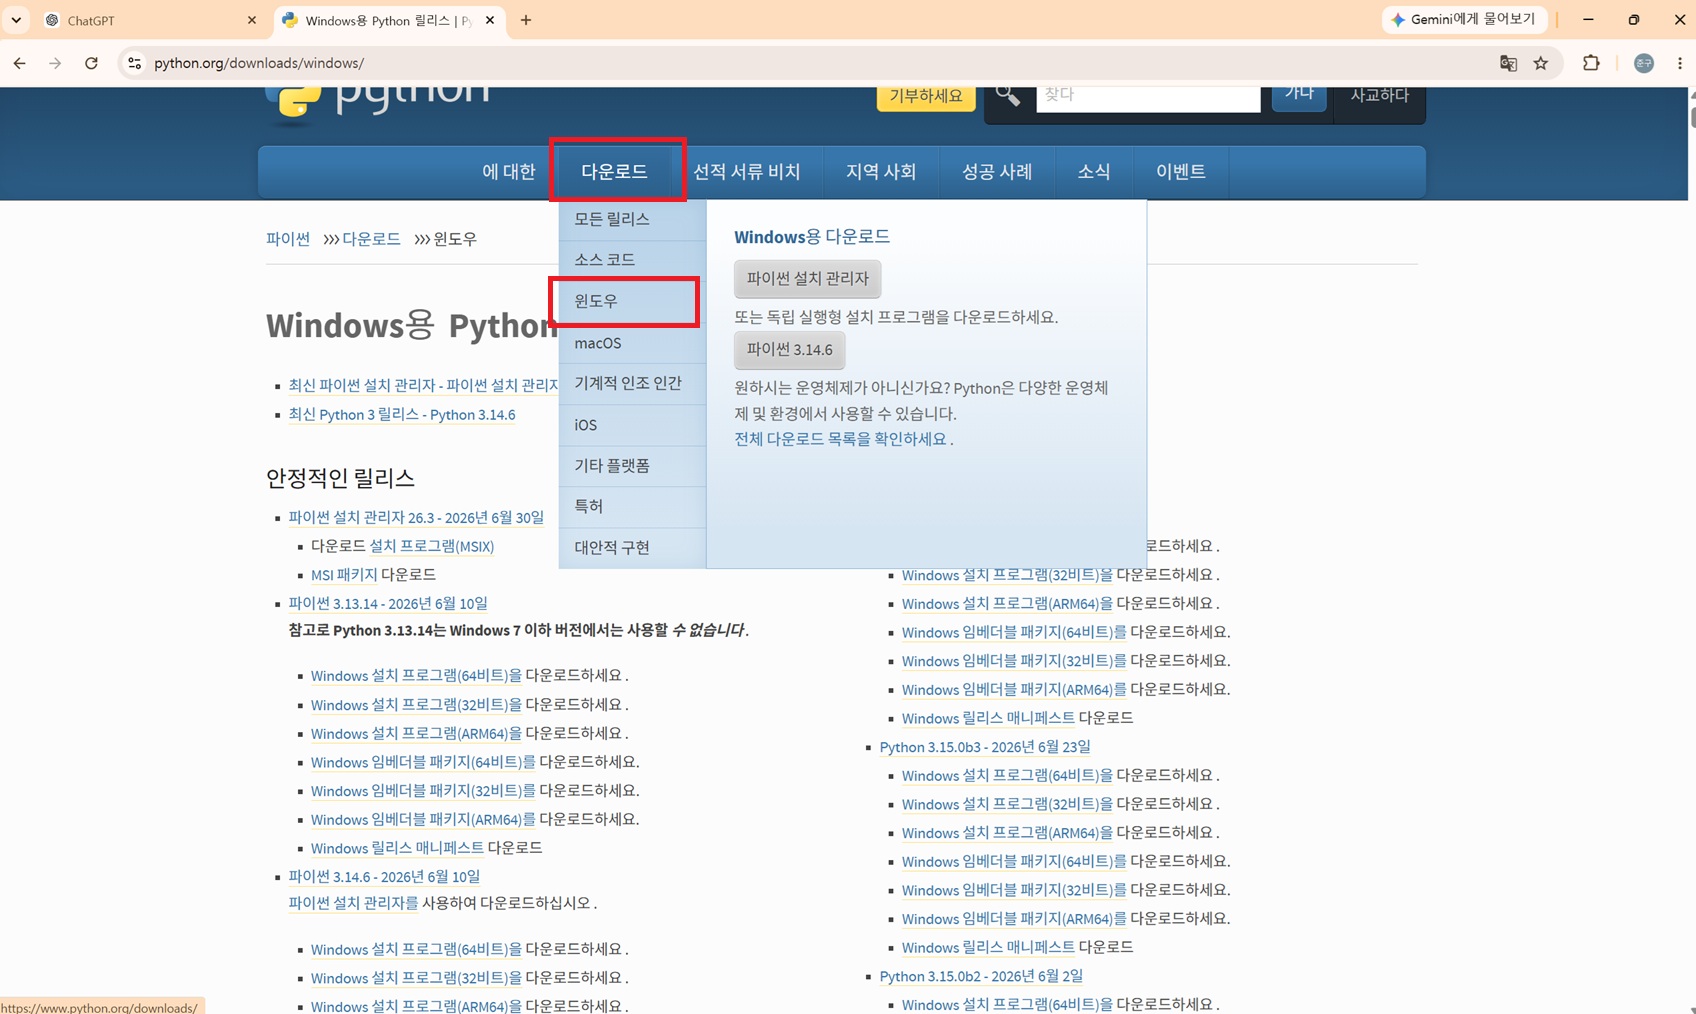Open Python 3.15.0b2 - 2026년 6월 2일 link

981,977
